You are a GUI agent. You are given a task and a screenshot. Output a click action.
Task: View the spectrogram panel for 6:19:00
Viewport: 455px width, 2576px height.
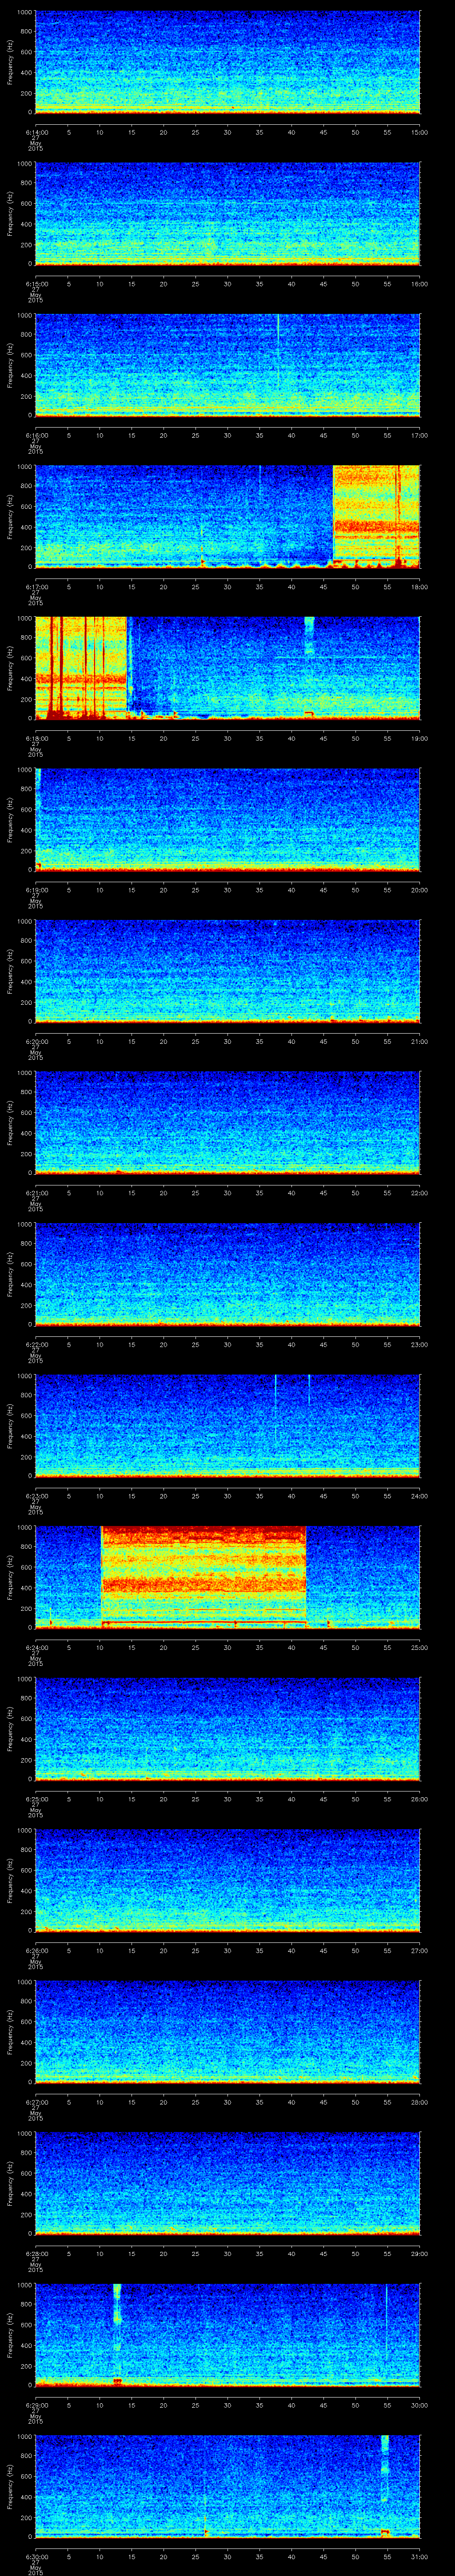click(227, 820)
